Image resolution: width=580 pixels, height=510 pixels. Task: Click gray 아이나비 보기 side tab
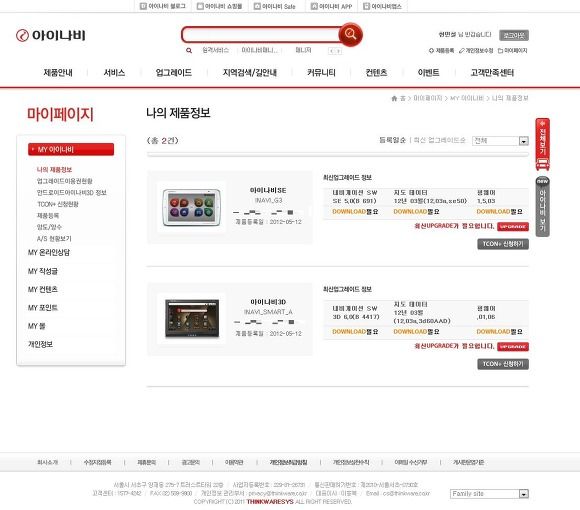(x=543, y=206)
